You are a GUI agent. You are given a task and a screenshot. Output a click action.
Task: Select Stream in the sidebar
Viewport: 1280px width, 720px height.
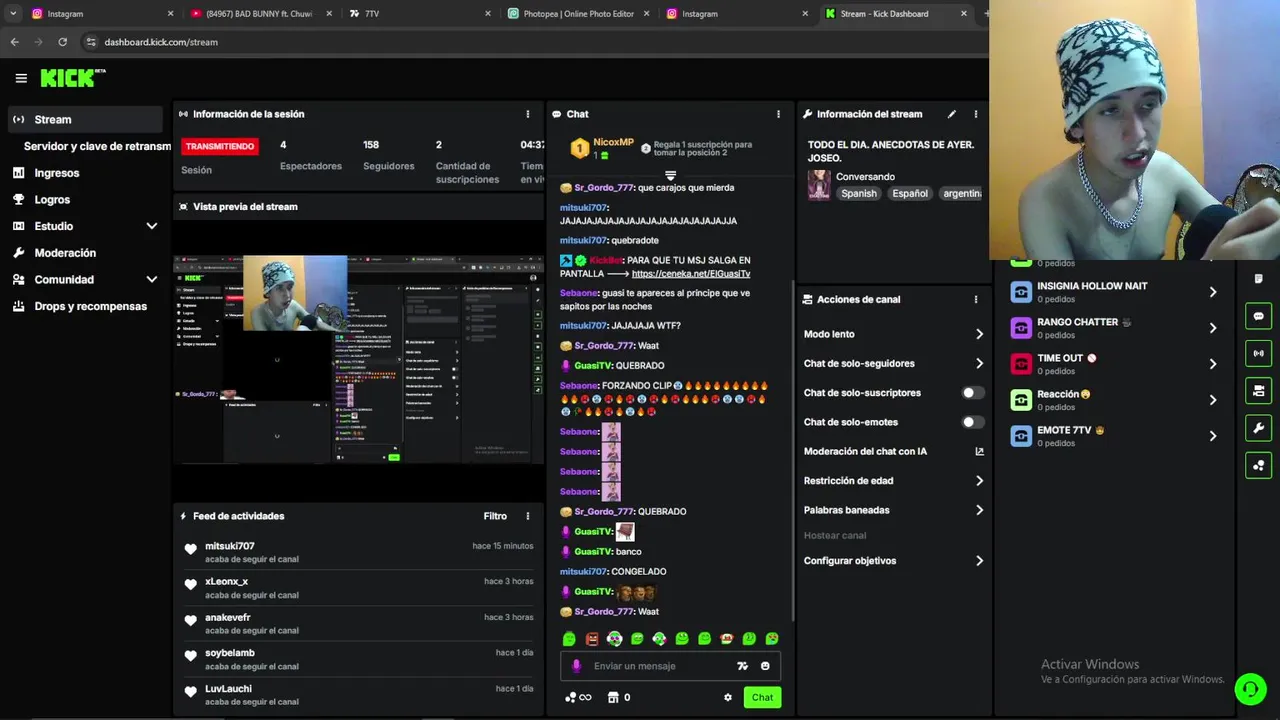(84, 120)
